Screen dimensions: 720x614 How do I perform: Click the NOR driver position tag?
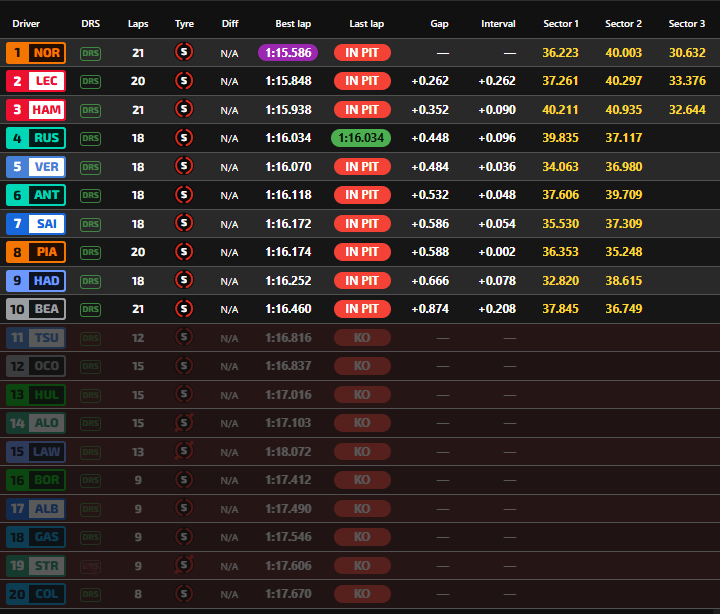point(36,53)
